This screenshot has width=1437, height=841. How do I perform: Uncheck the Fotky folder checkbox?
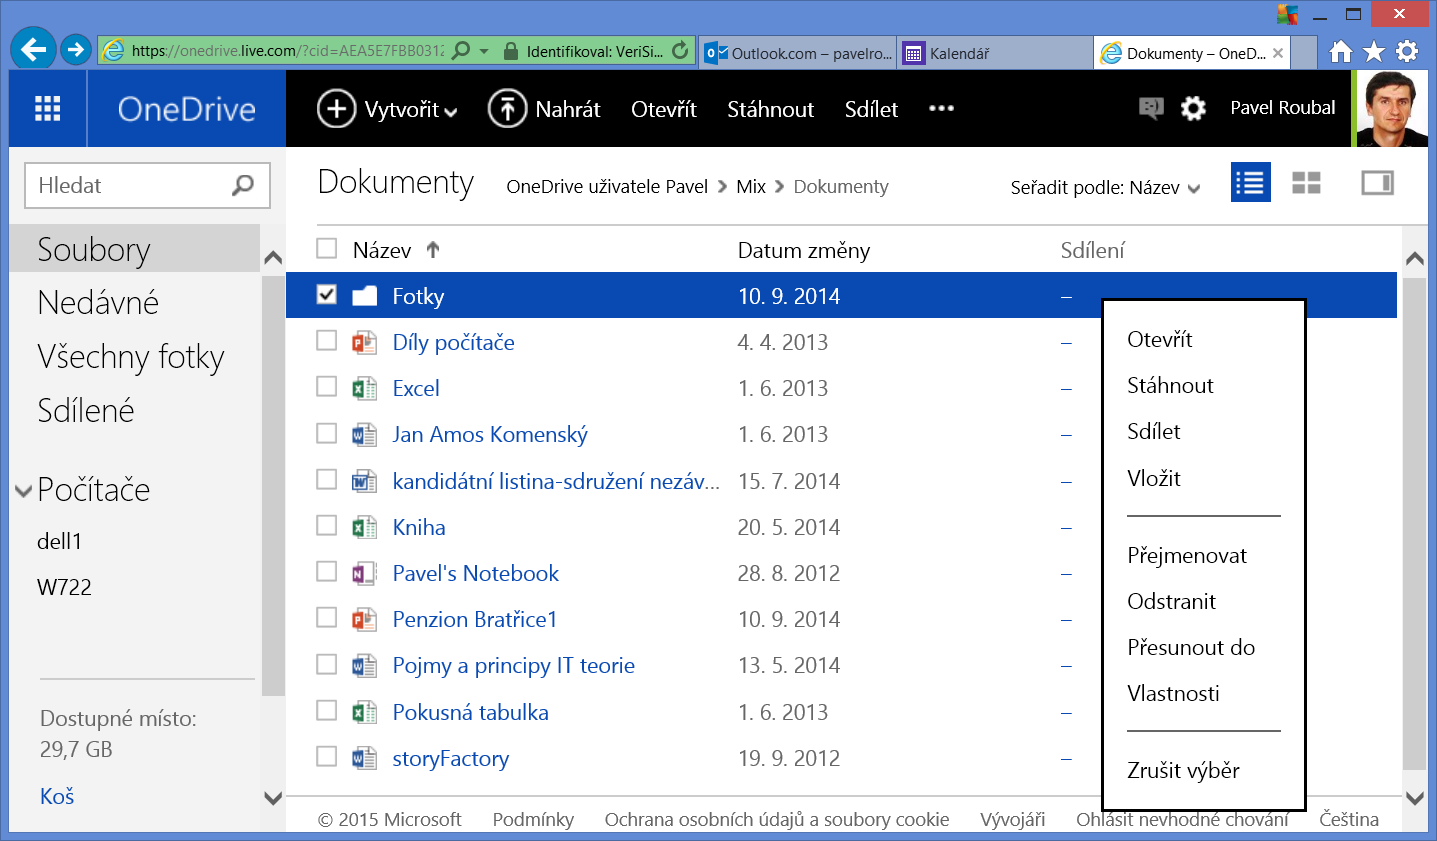click(x=326, y=294)
